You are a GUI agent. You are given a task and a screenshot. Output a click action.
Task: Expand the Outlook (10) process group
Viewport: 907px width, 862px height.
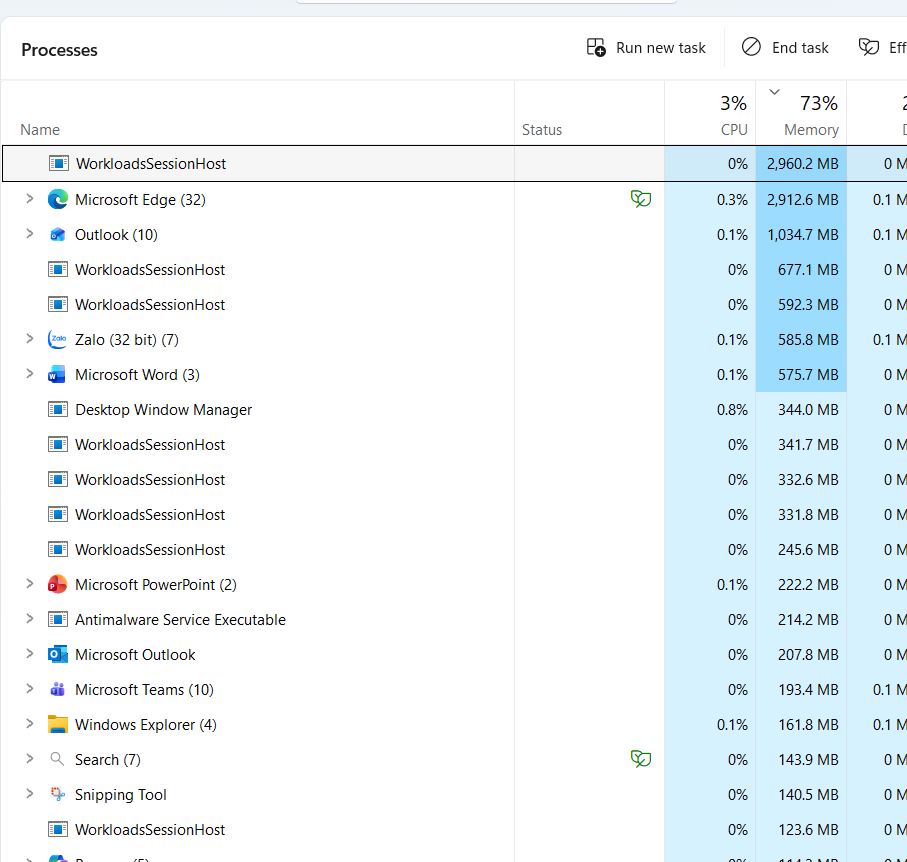tap(30, 234)
